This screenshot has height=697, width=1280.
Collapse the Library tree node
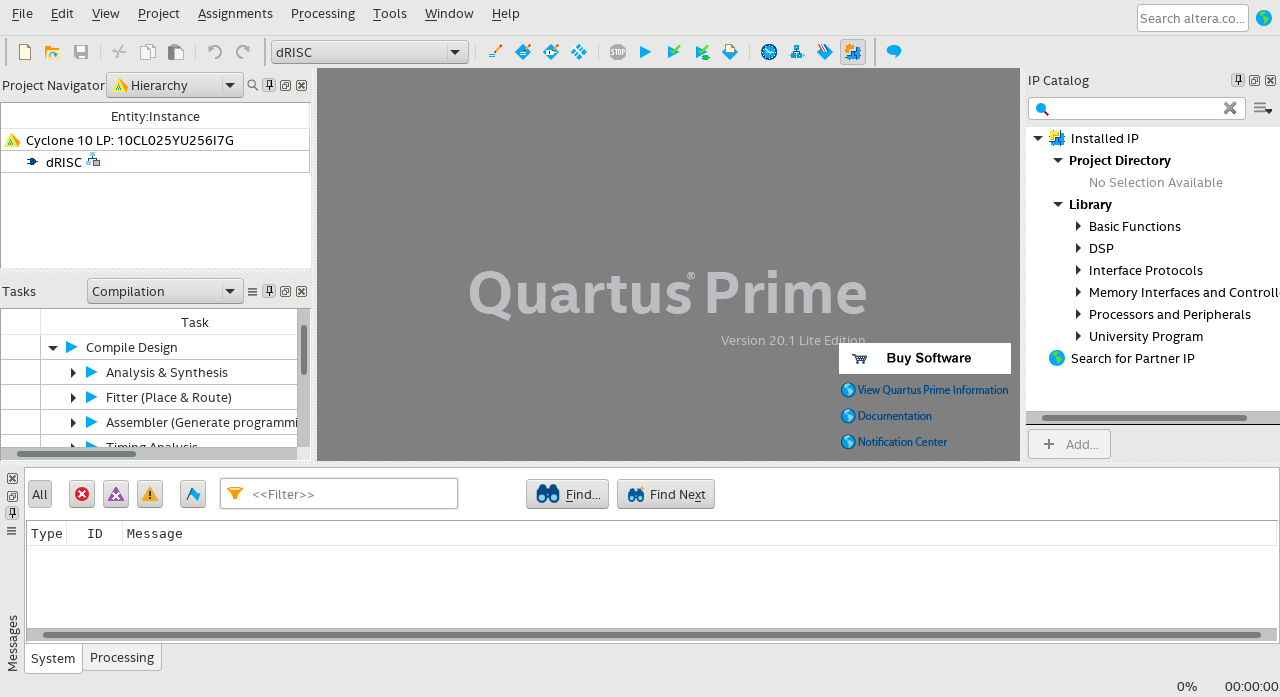(x=1058, y=205)
